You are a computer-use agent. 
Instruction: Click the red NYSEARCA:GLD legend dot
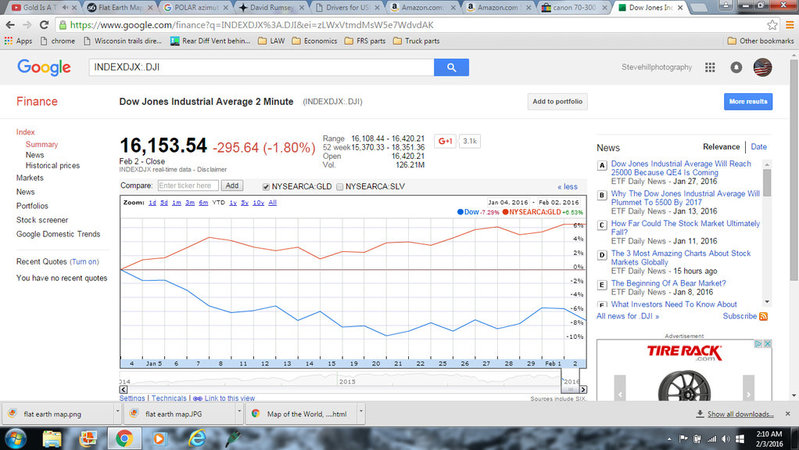tap(505, 212)
